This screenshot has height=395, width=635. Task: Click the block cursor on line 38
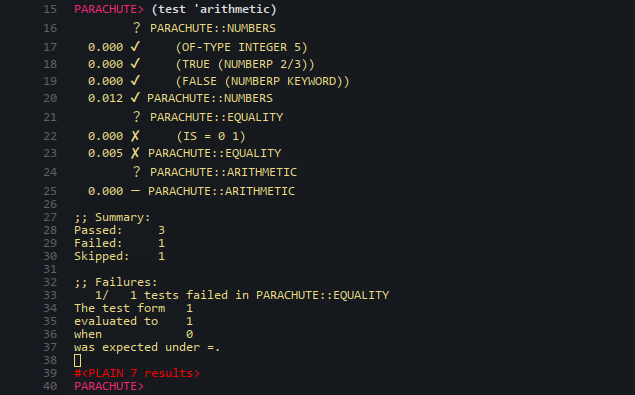point(77,360)
